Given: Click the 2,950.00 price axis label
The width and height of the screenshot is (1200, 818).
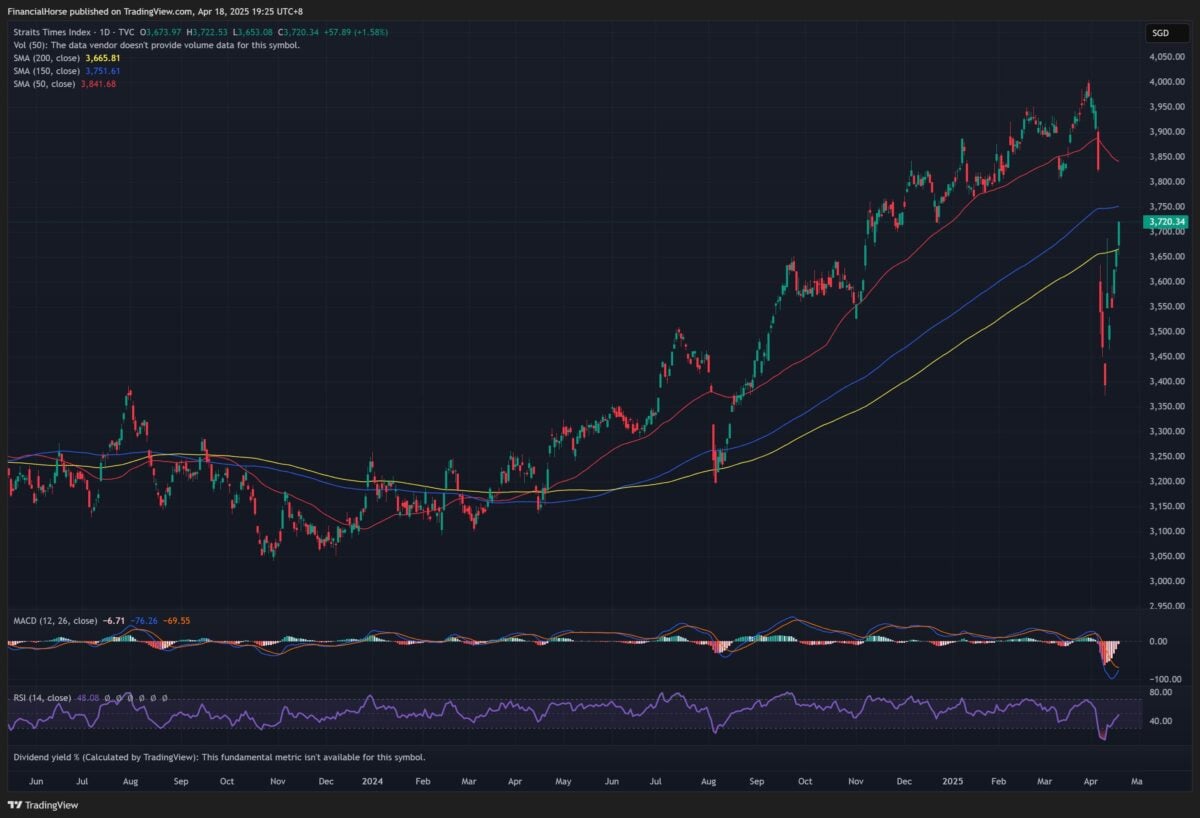Looking at the screenshot, I should coord(1167,606).
